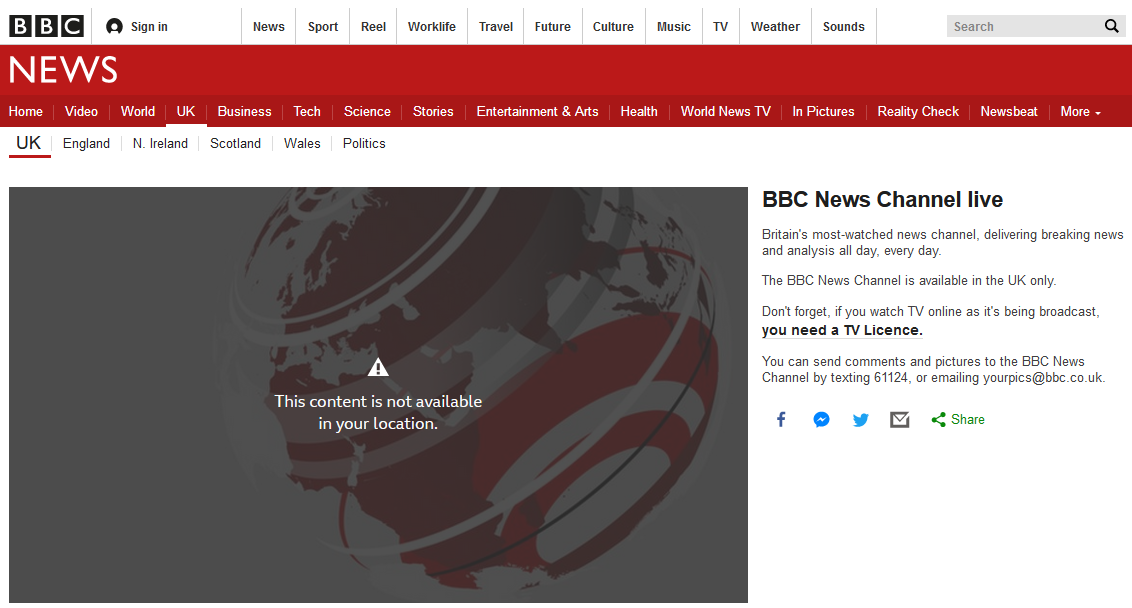The width and height of the screenshot is (1132, 608).
Task: Open Politics sub-section
Action: 364,144
